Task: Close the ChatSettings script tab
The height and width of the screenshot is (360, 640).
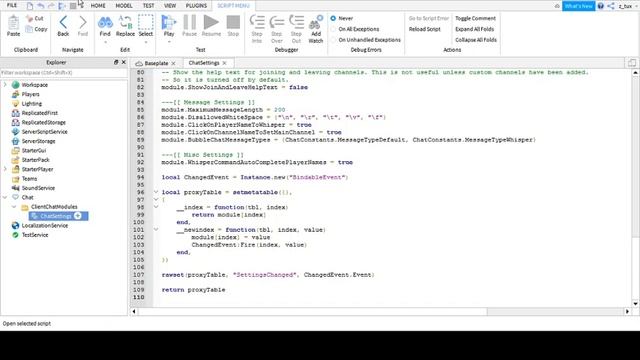Action: (x=224, y=63)
